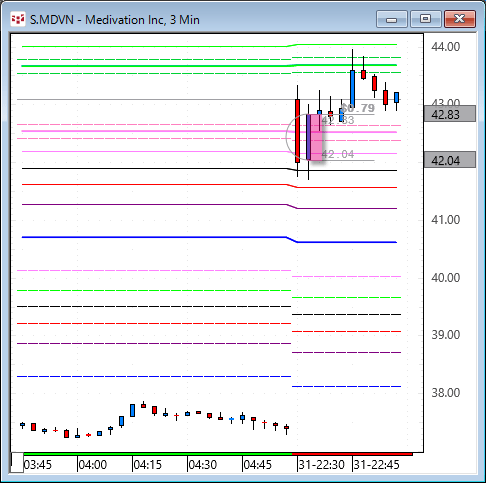Click the red session bar on time axis
This screenshot has width=486, height=483.
coord(352,454)
